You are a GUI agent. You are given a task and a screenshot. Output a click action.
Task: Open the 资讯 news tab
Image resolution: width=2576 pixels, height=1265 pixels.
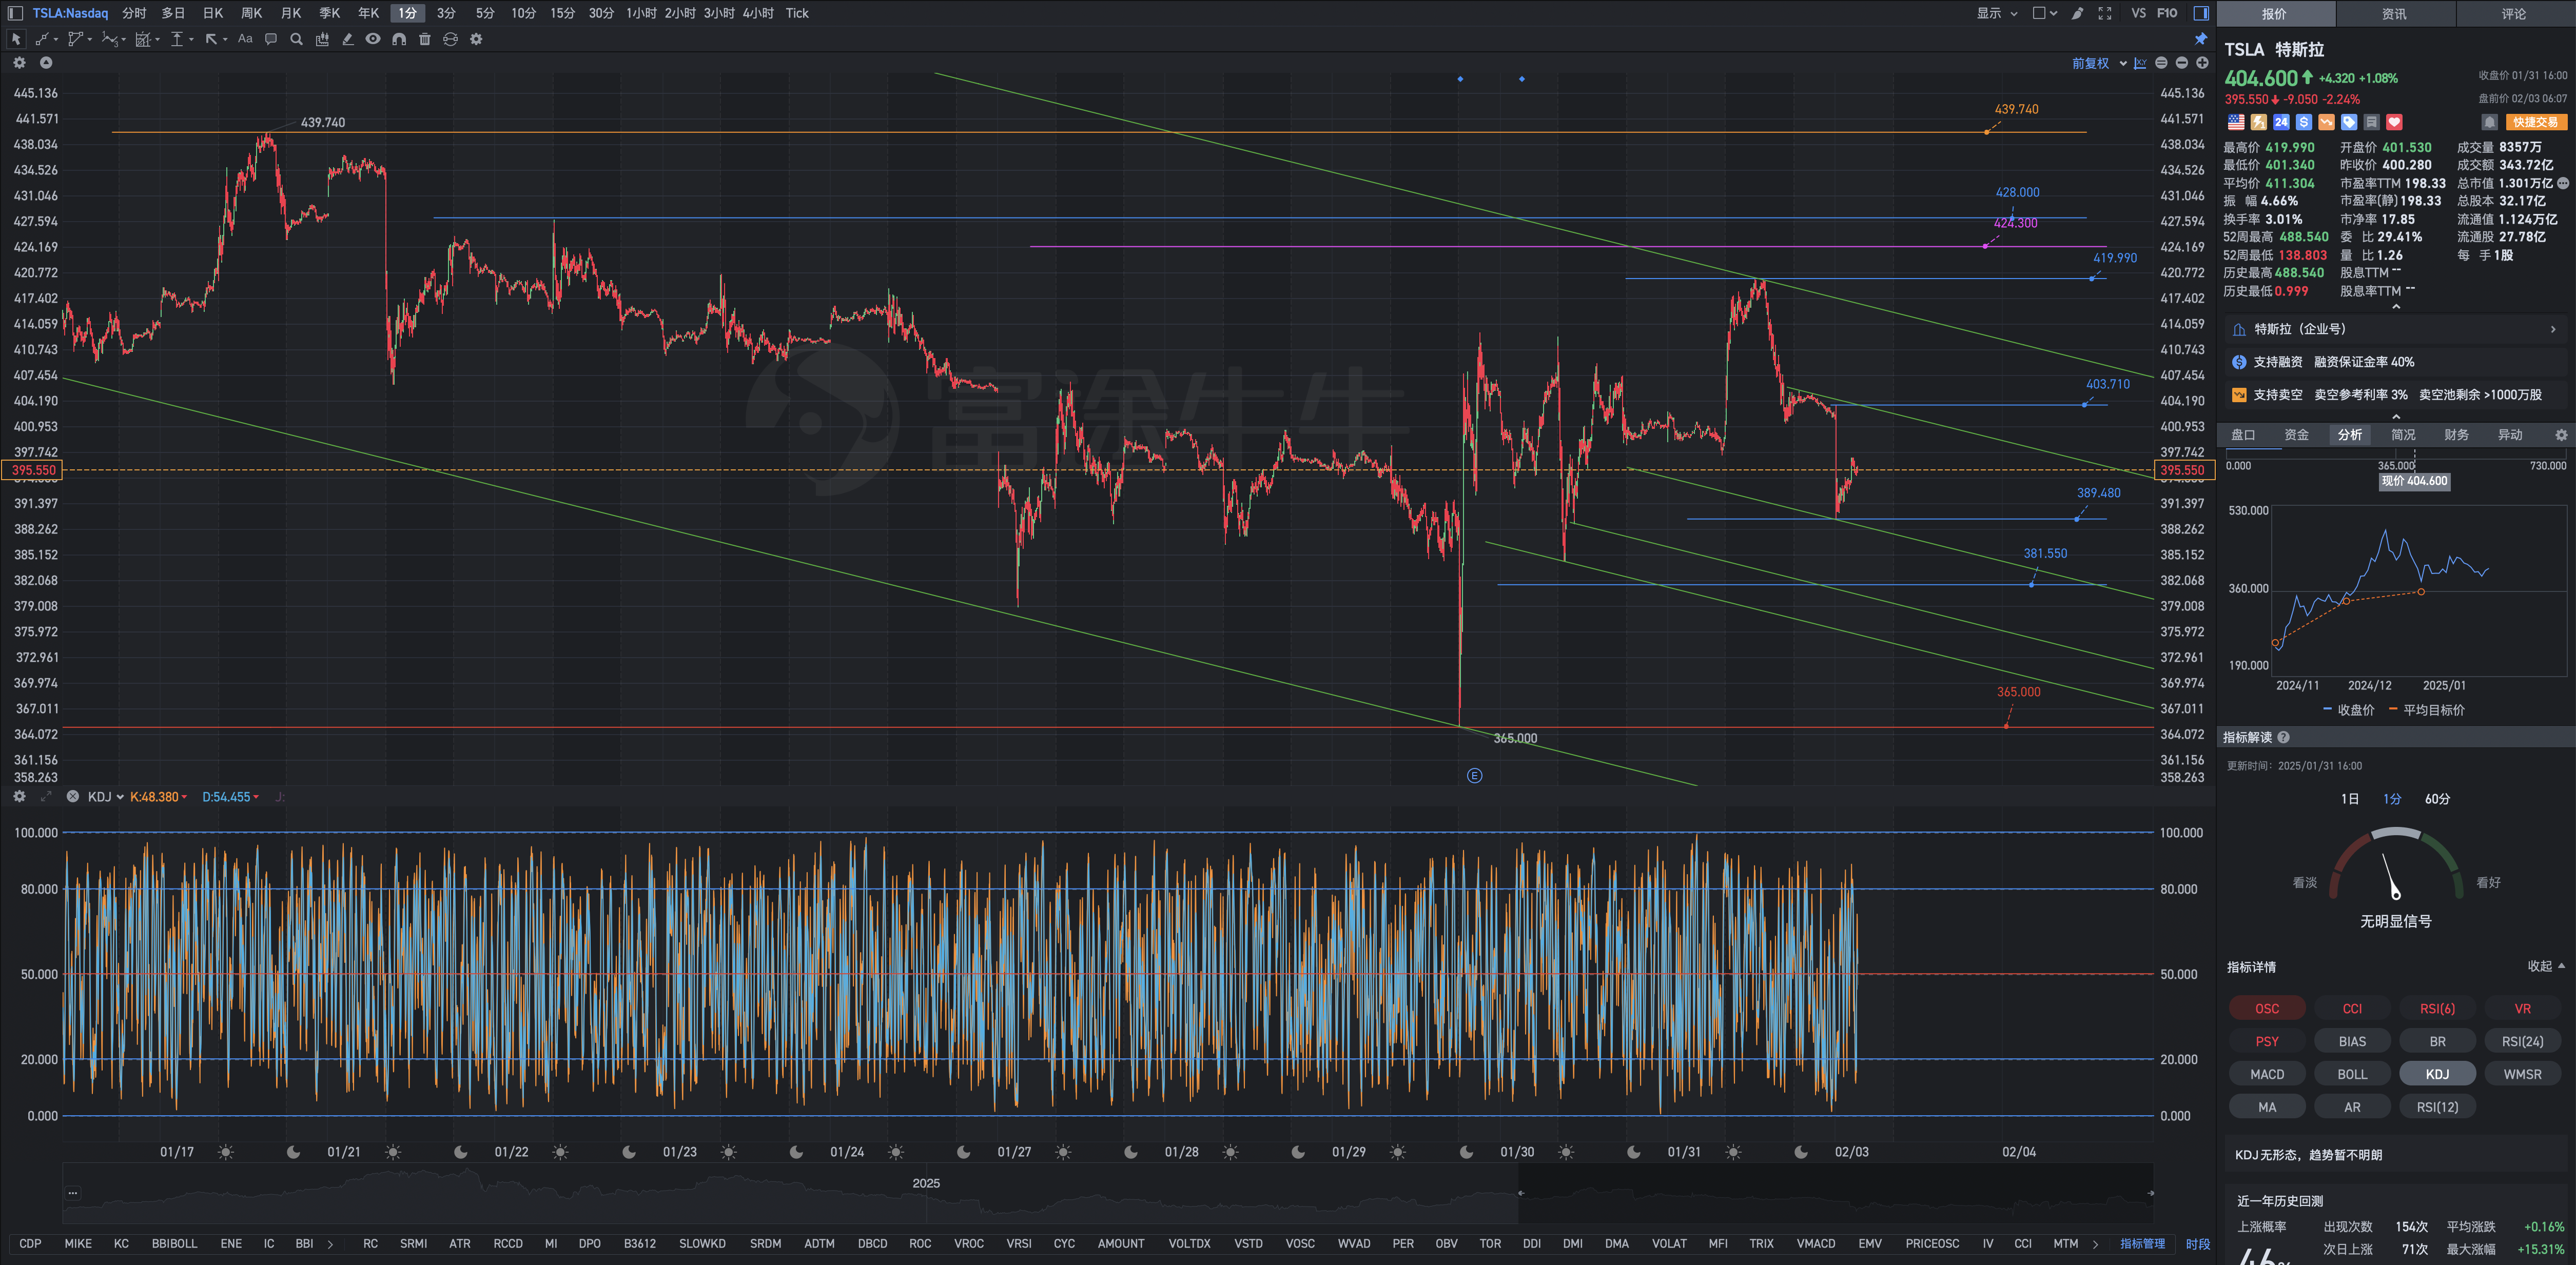(2394, 14)
